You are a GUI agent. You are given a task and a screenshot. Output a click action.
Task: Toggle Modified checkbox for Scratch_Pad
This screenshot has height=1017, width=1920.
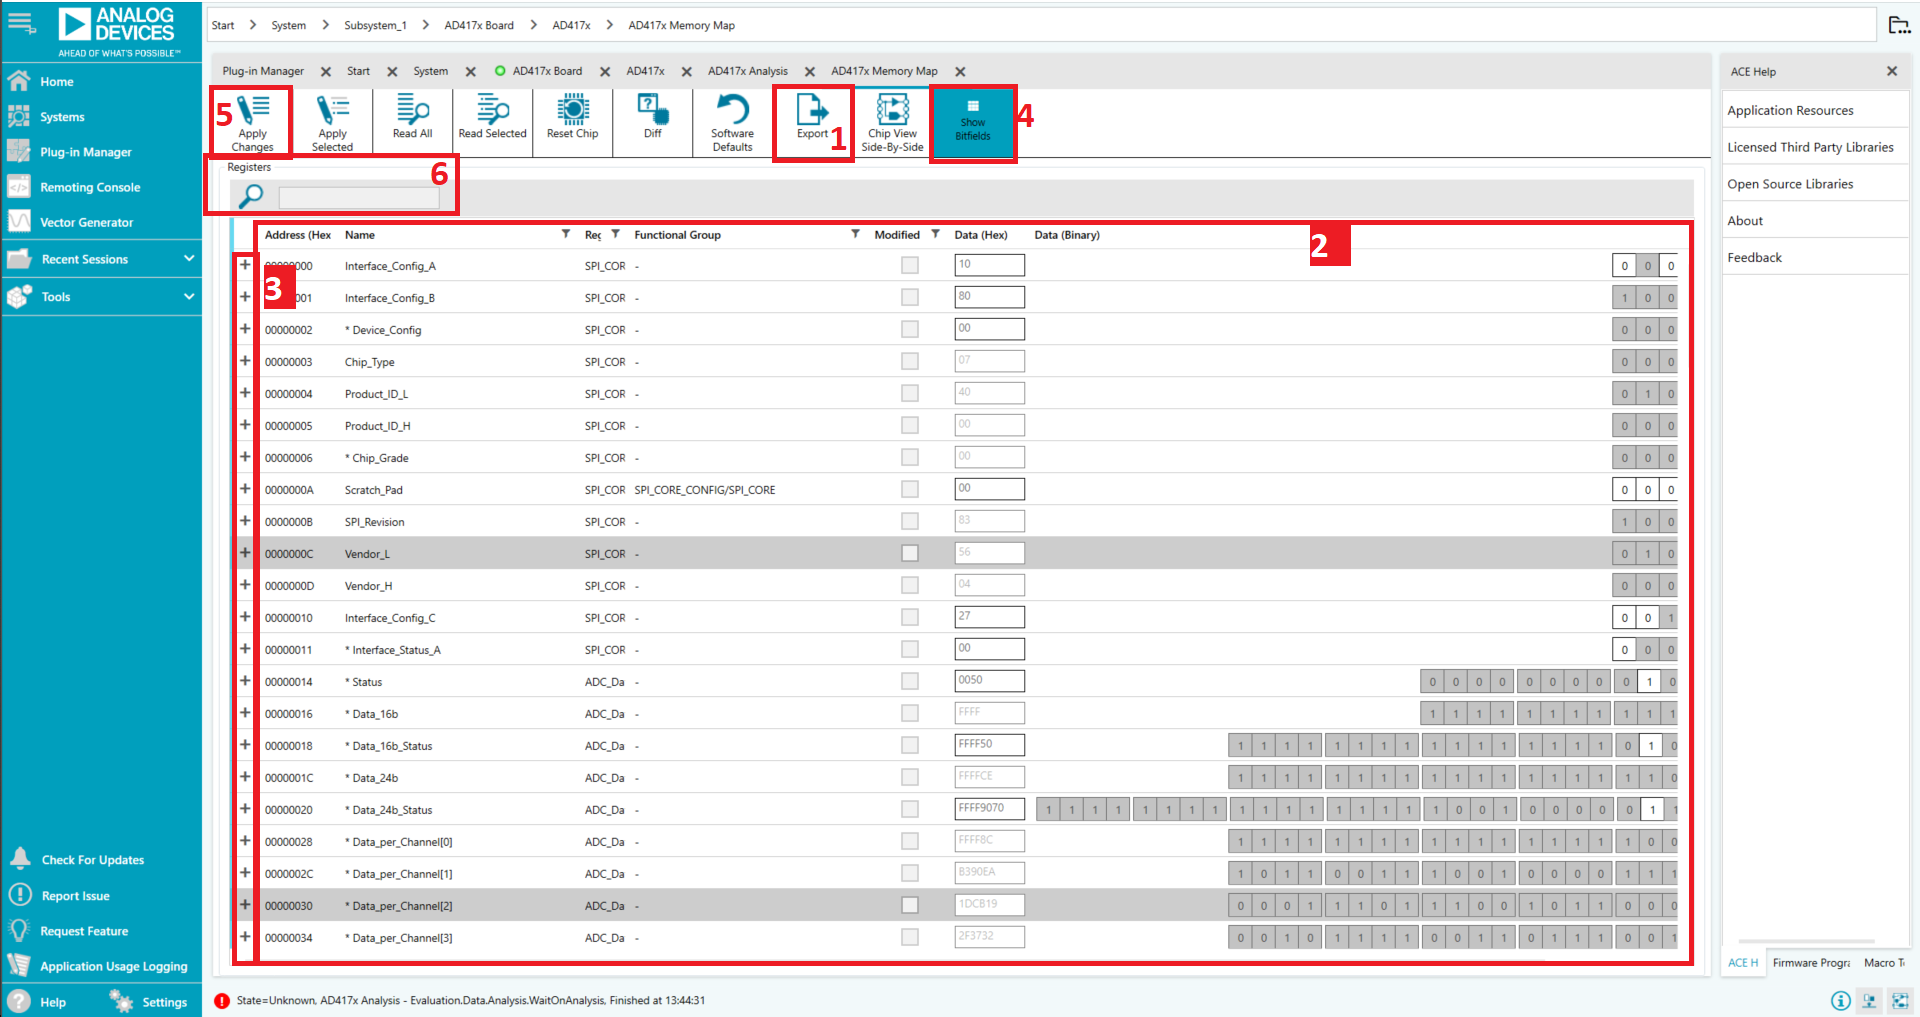click(909, 489)
